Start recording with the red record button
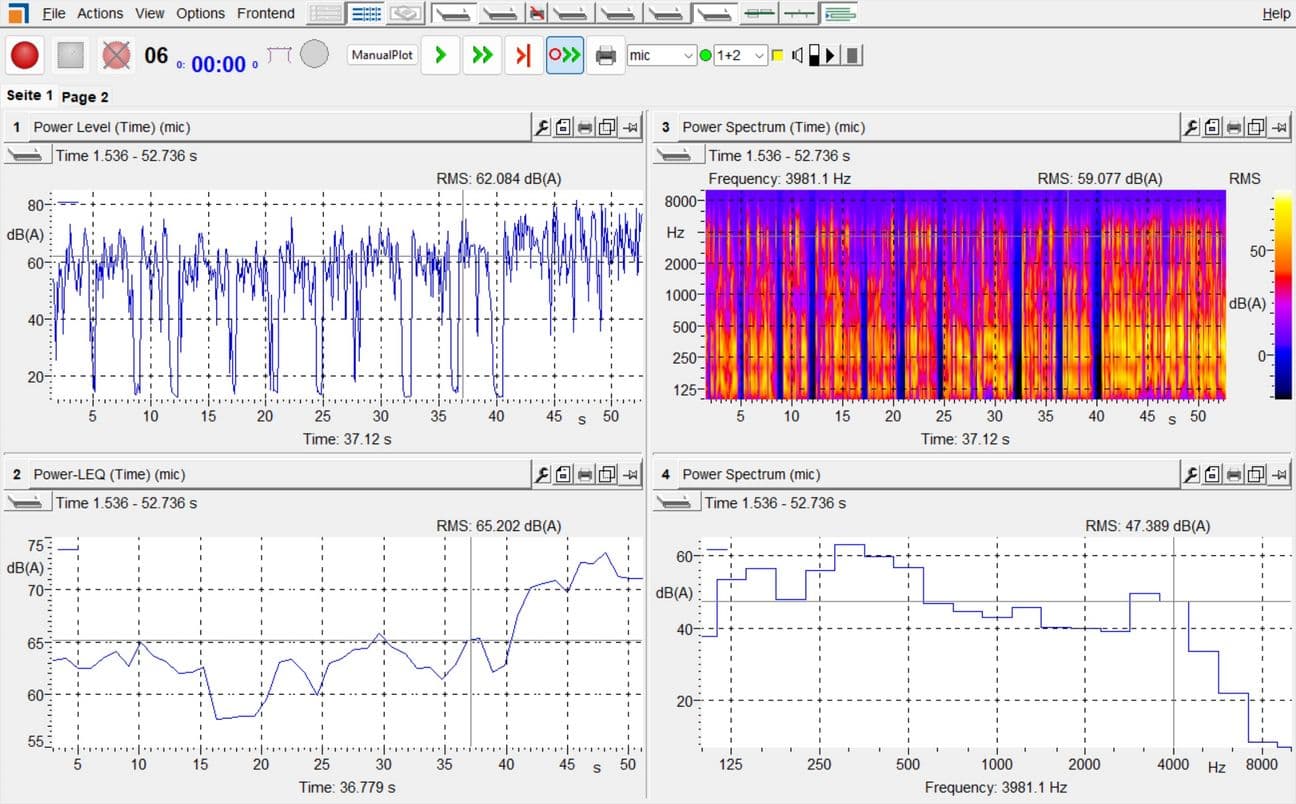 coord(24,55)
